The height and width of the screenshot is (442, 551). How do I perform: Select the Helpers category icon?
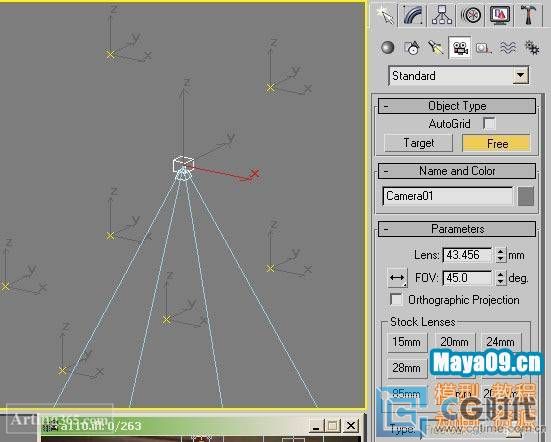pyautogui.click(x=483, y=48)
